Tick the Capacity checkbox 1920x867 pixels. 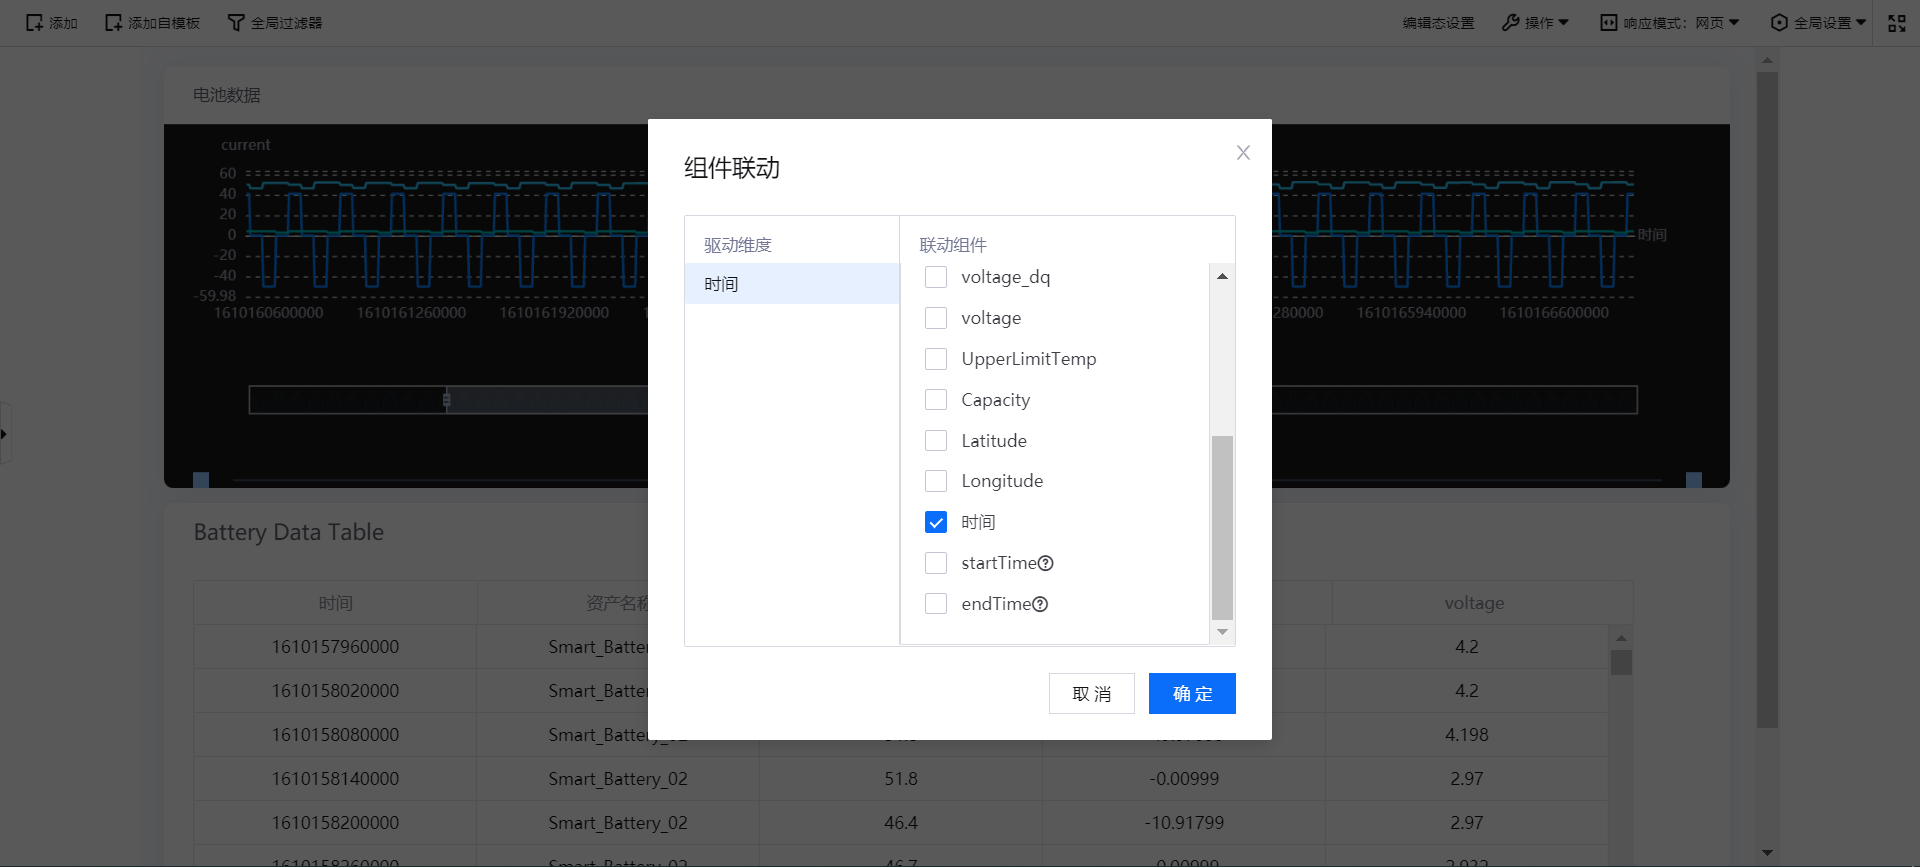pos(936,400)
